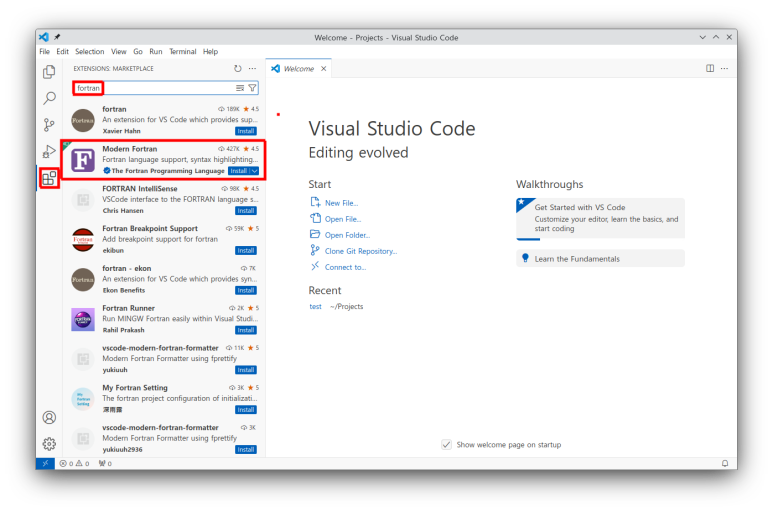Click the fortran extension search field
Screen dimensions: 773x512
pyautogui.click(x=166, y=88)
